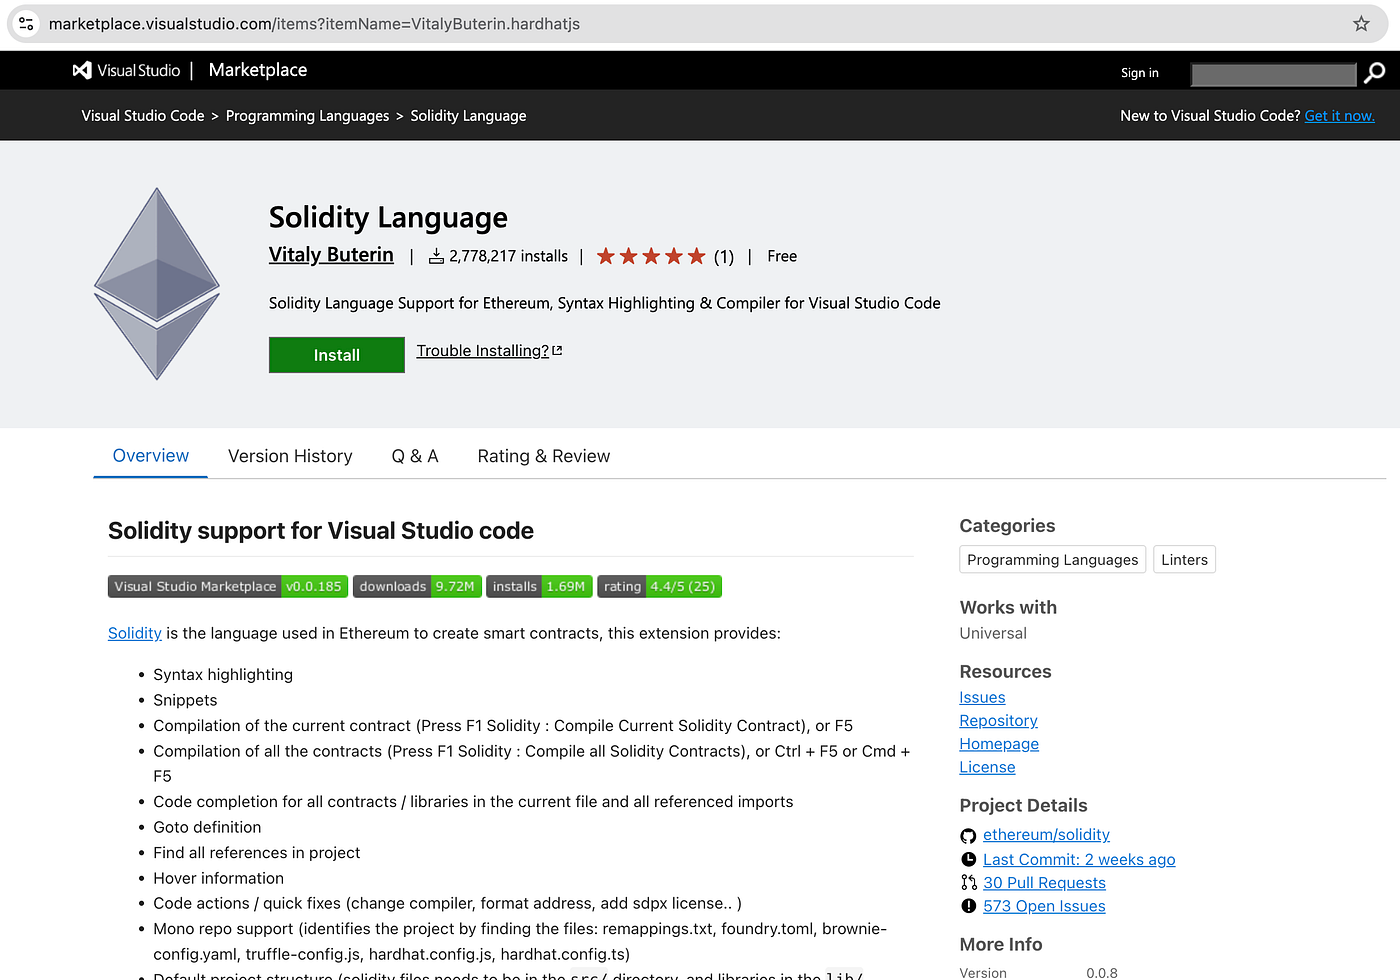This screenshot has height=980, width=1400.
Task: Click the downloads 9.72M badge
Action: coord(417,587)
